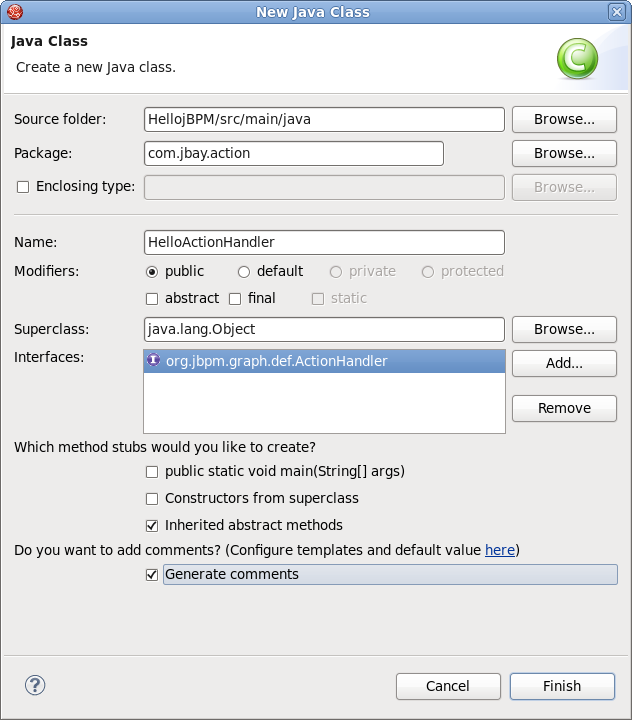Browse for the Source folder
The image size is (632, 720).
point(564,119)
